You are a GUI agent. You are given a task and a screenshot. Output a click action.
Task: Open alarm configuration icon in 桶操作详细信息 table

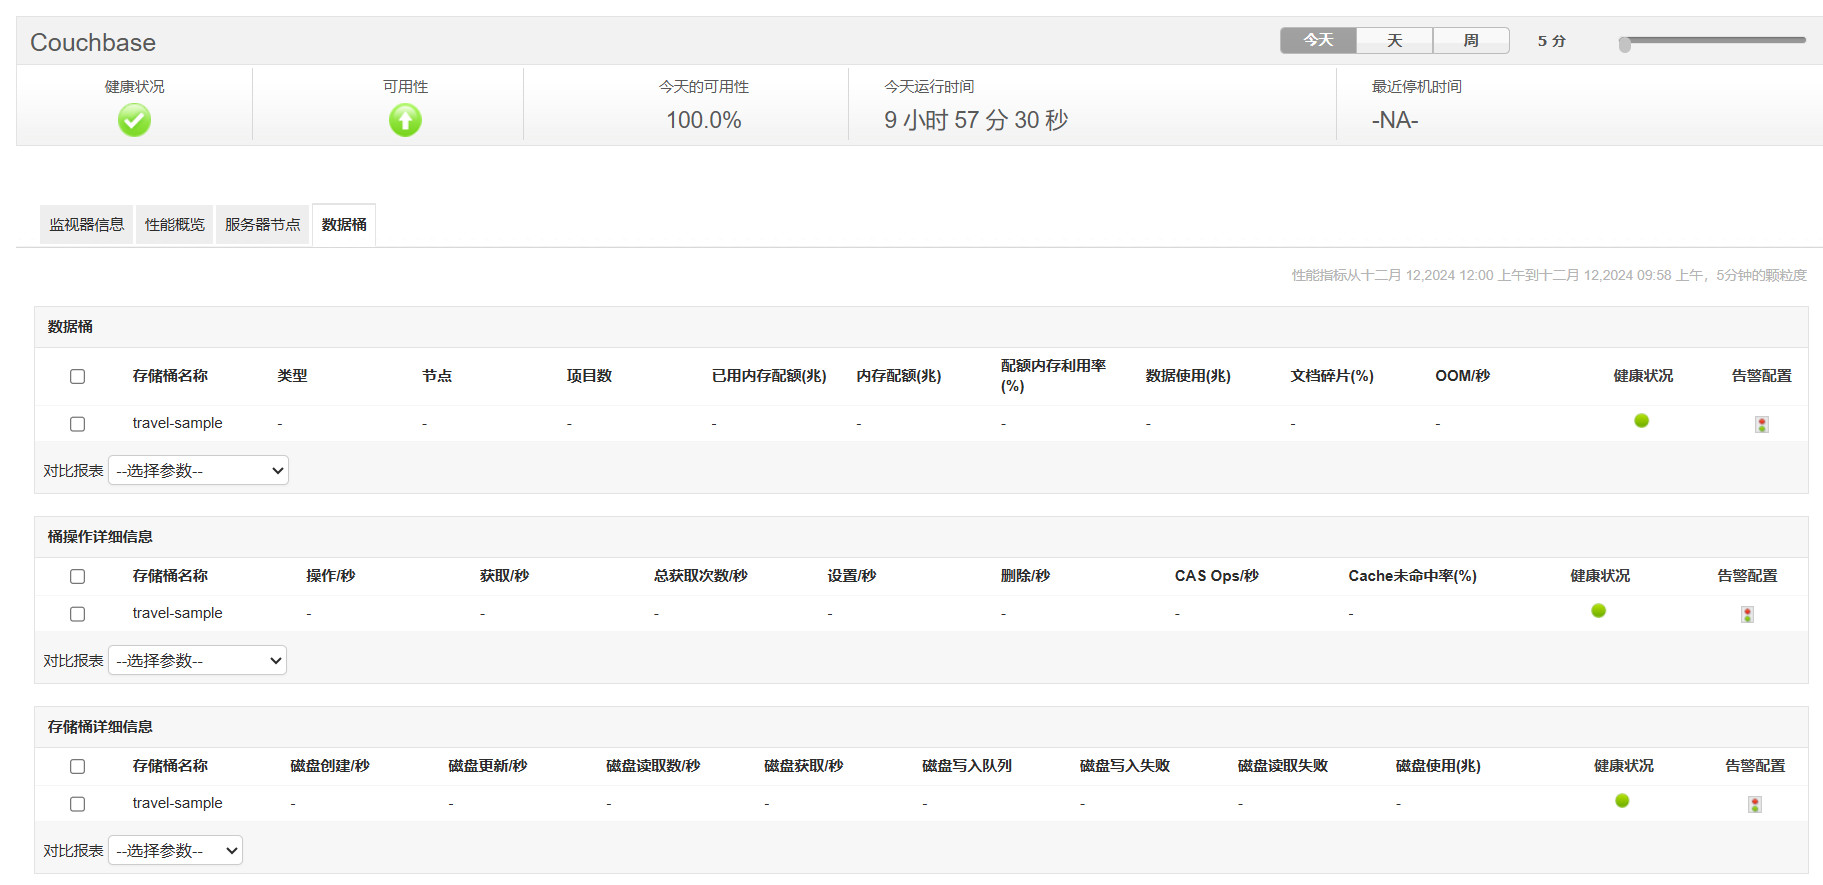coord(1747,614)
